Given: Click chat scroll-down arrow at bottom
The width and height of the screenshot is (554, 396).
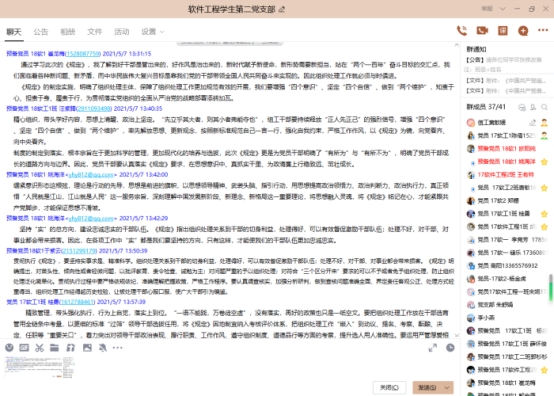Looking at the screenshot, I should coord(456,335).
